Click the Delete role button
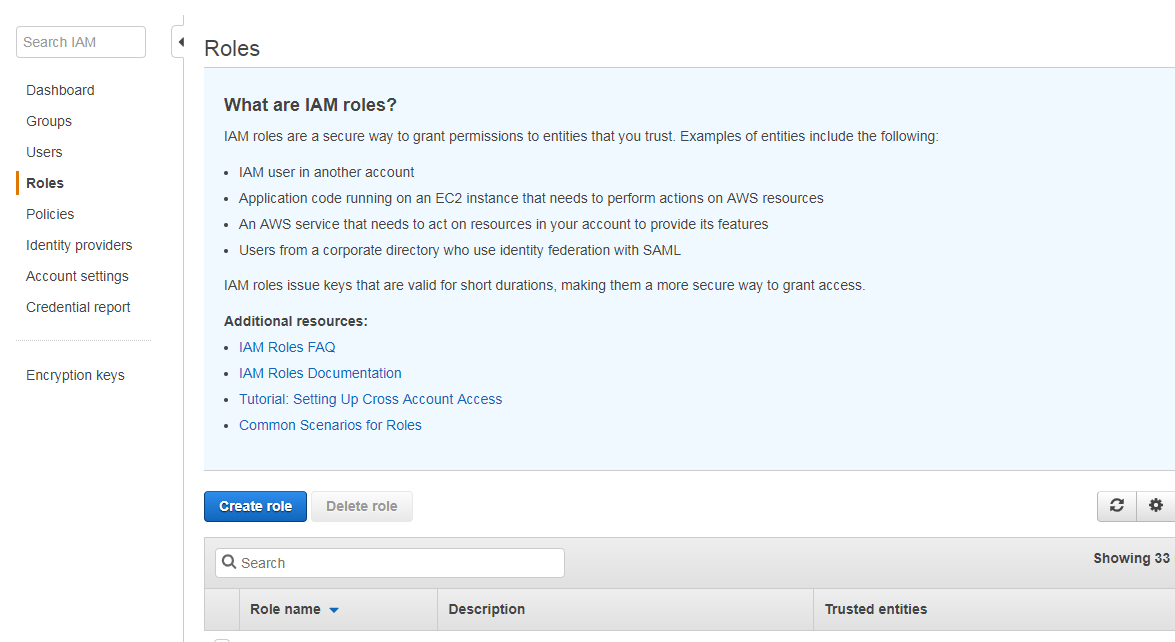1175x642 pixels. 362,506
